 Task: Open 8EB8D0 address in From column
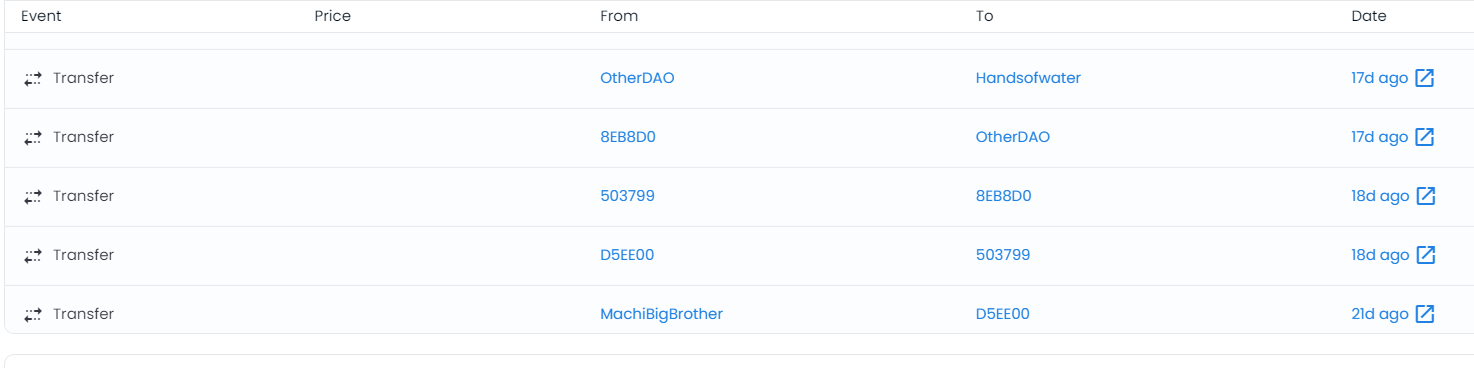(628, 137)
